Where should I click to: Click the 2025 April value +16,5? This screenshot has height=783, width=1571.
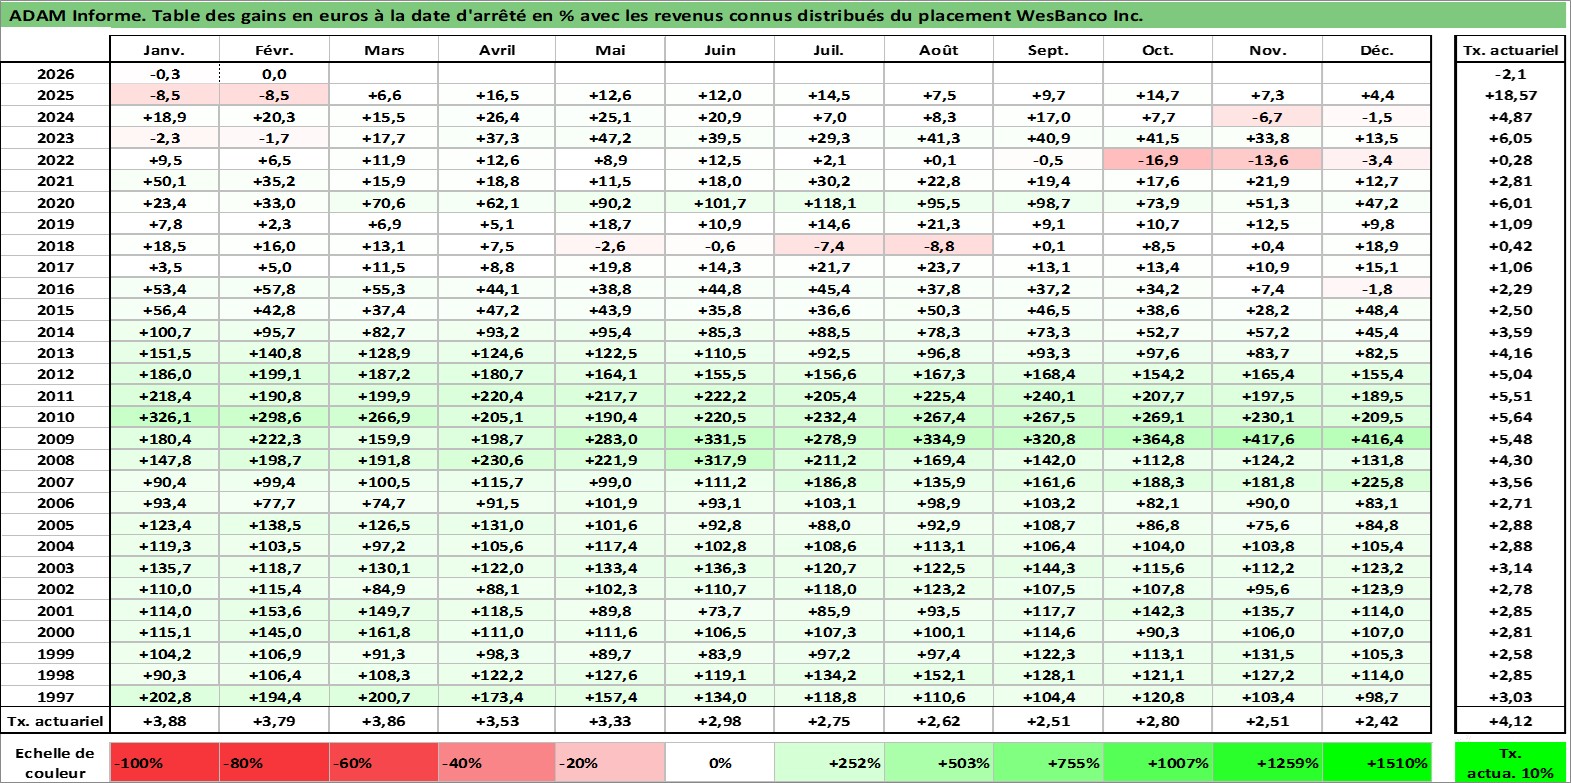497,95
